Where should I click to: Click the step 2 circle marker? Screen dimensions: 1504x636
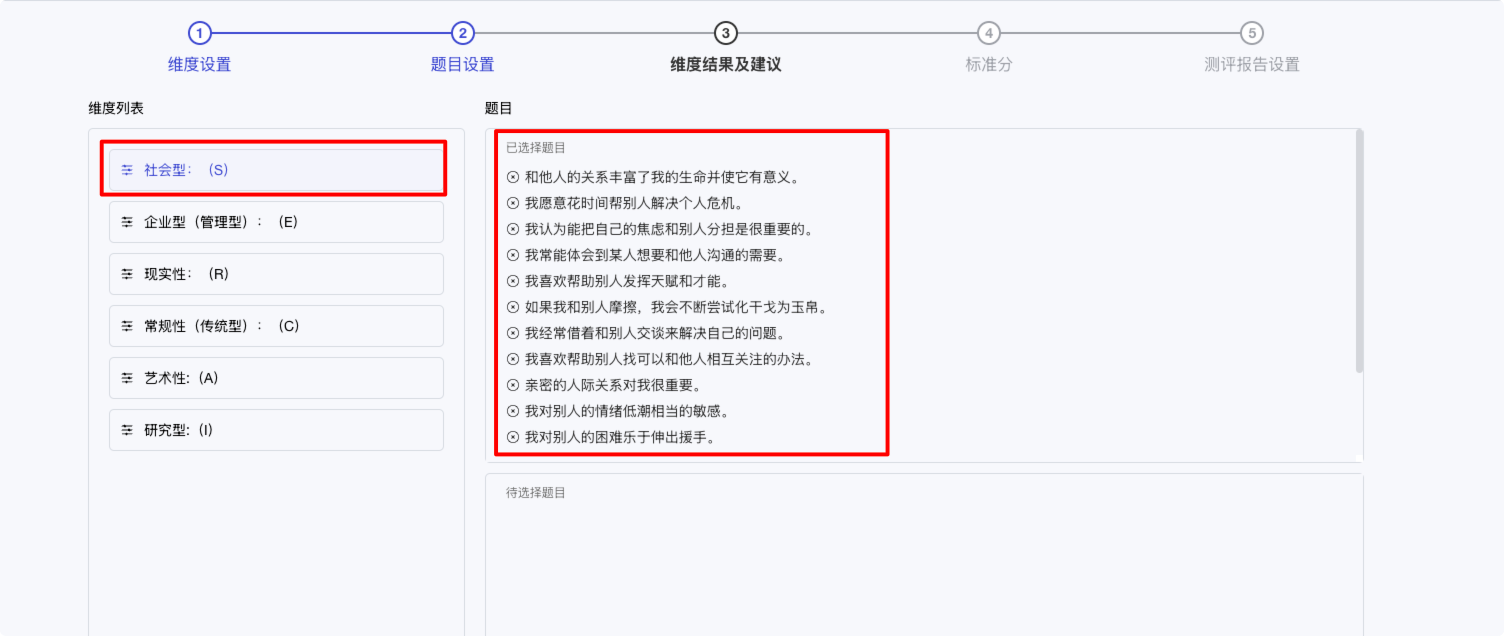tap(462, 33)
